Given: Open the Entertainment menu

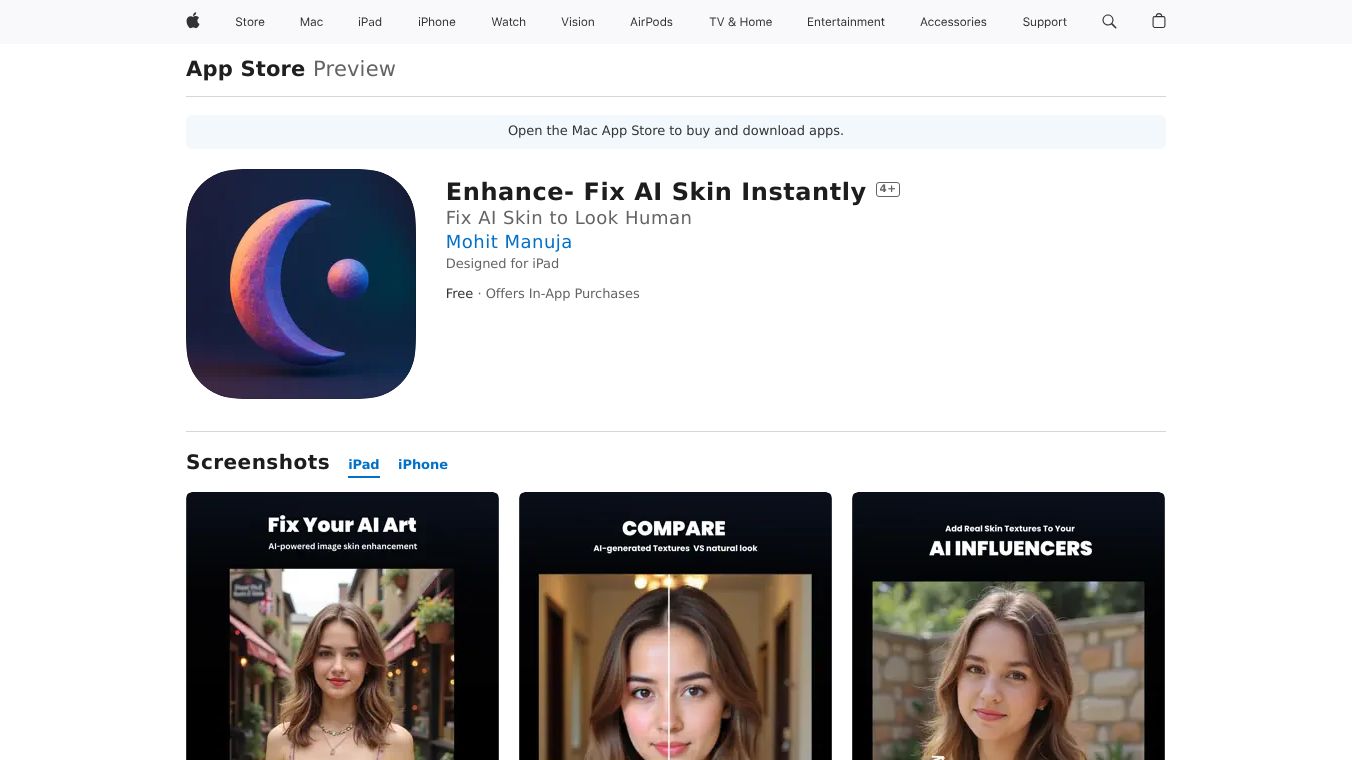Looking at the screenshot, I should point(846,22).
